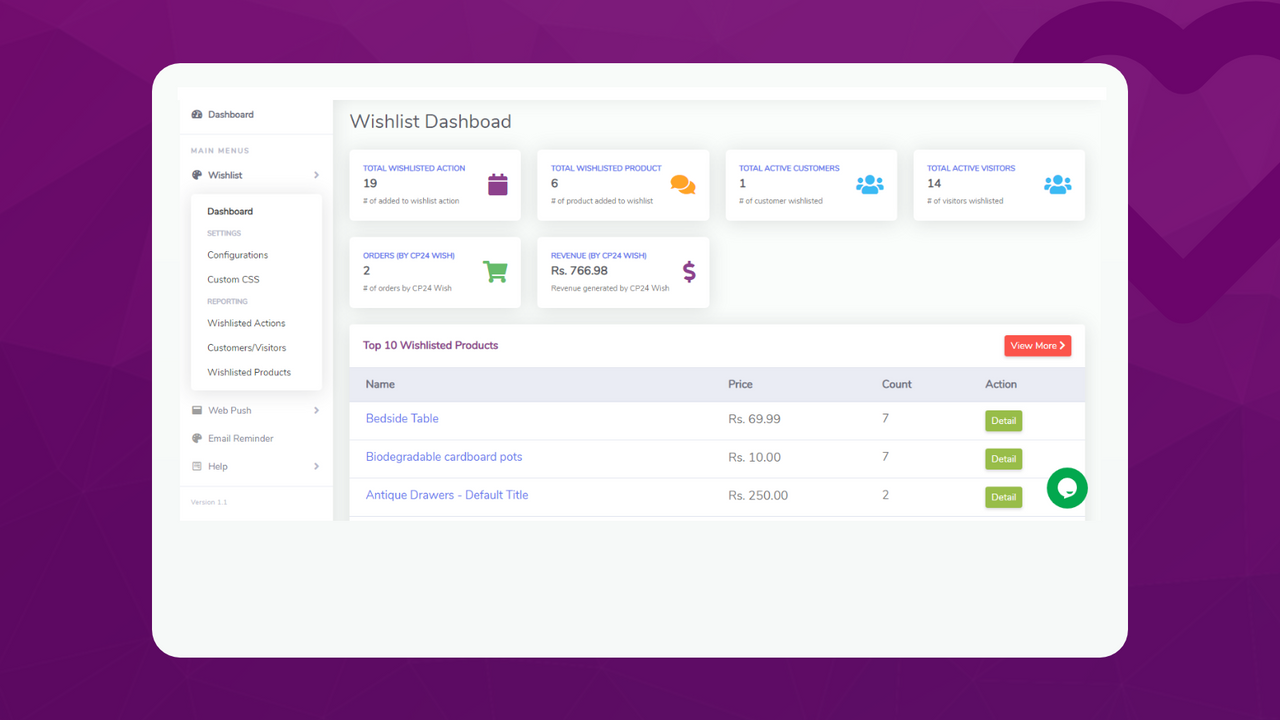Click the Action column header
The height and width of the screenshot is (720, 1280).
point(1001,384)
